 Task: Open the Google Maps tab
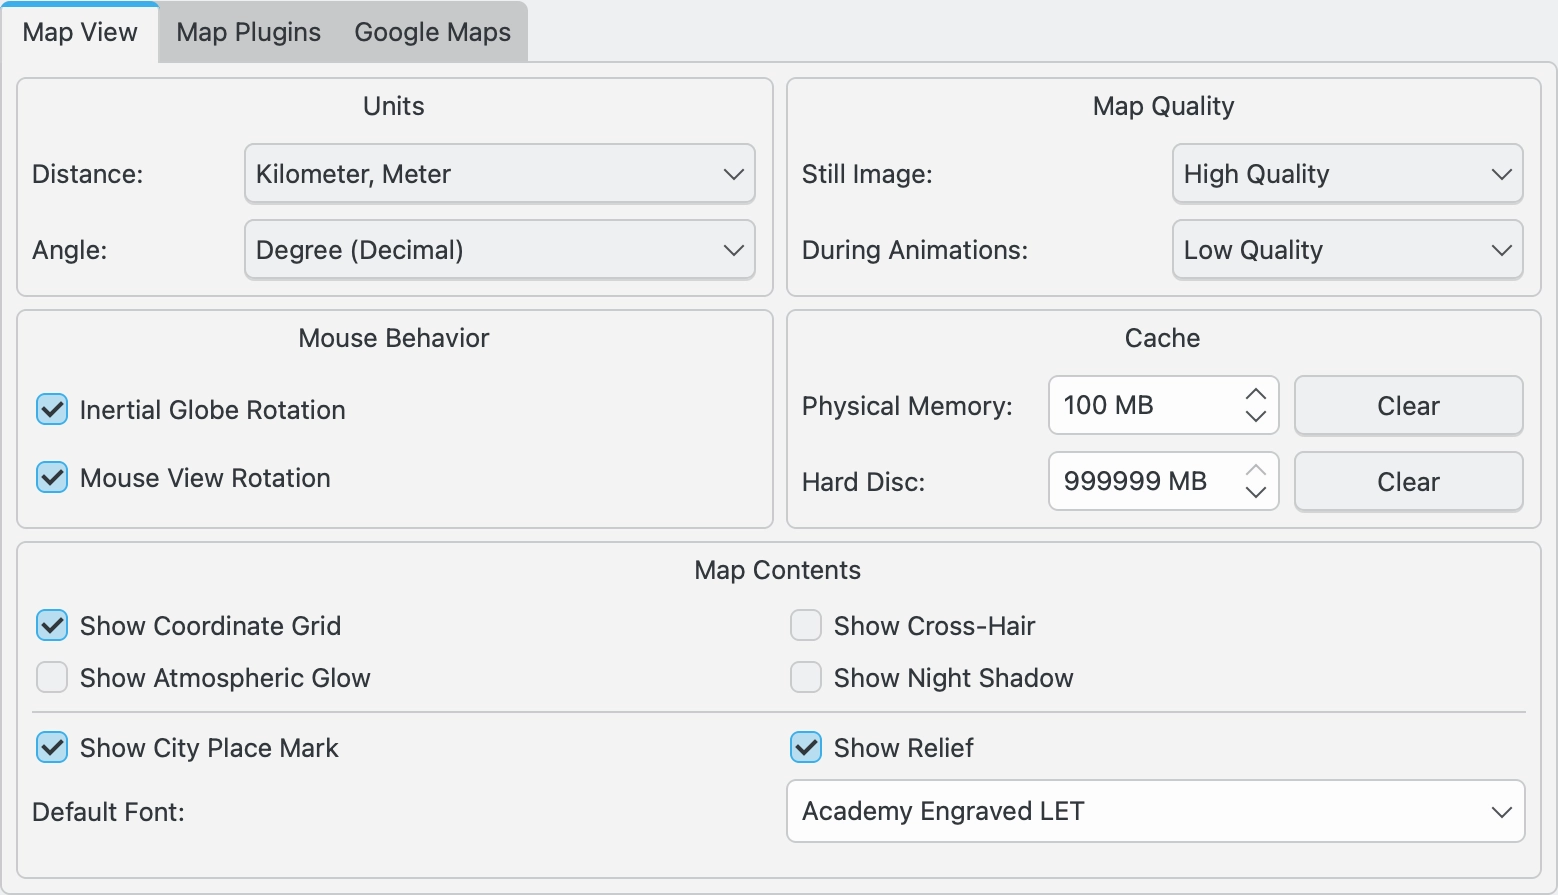coord(432,33)
